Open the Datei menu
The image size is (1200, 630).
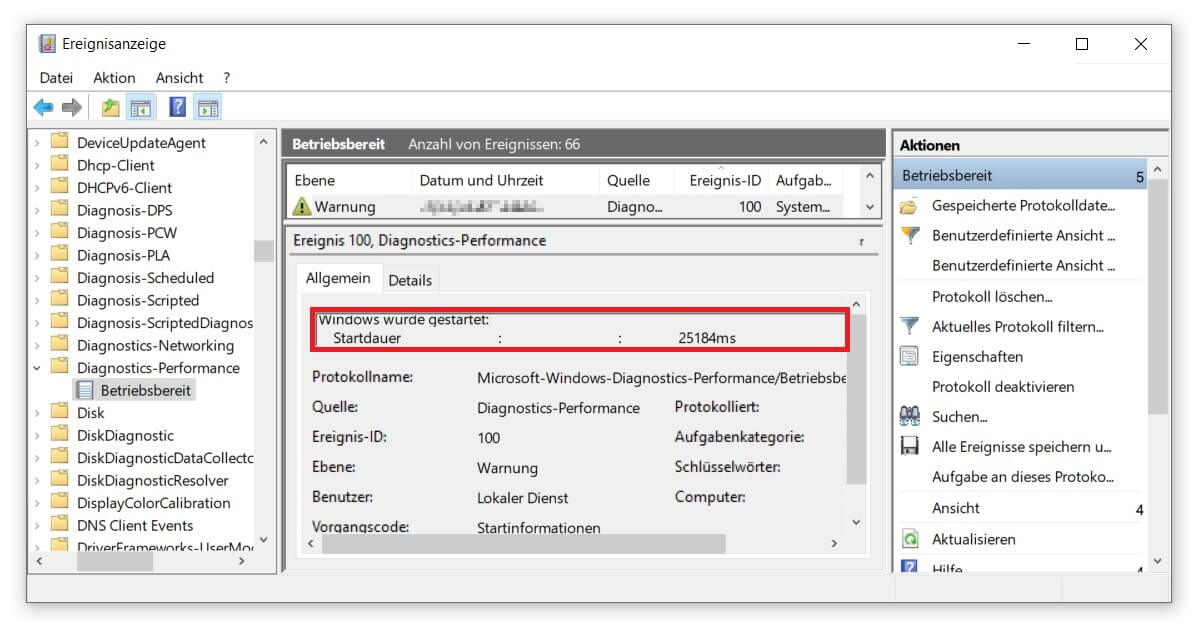[56, 77]
